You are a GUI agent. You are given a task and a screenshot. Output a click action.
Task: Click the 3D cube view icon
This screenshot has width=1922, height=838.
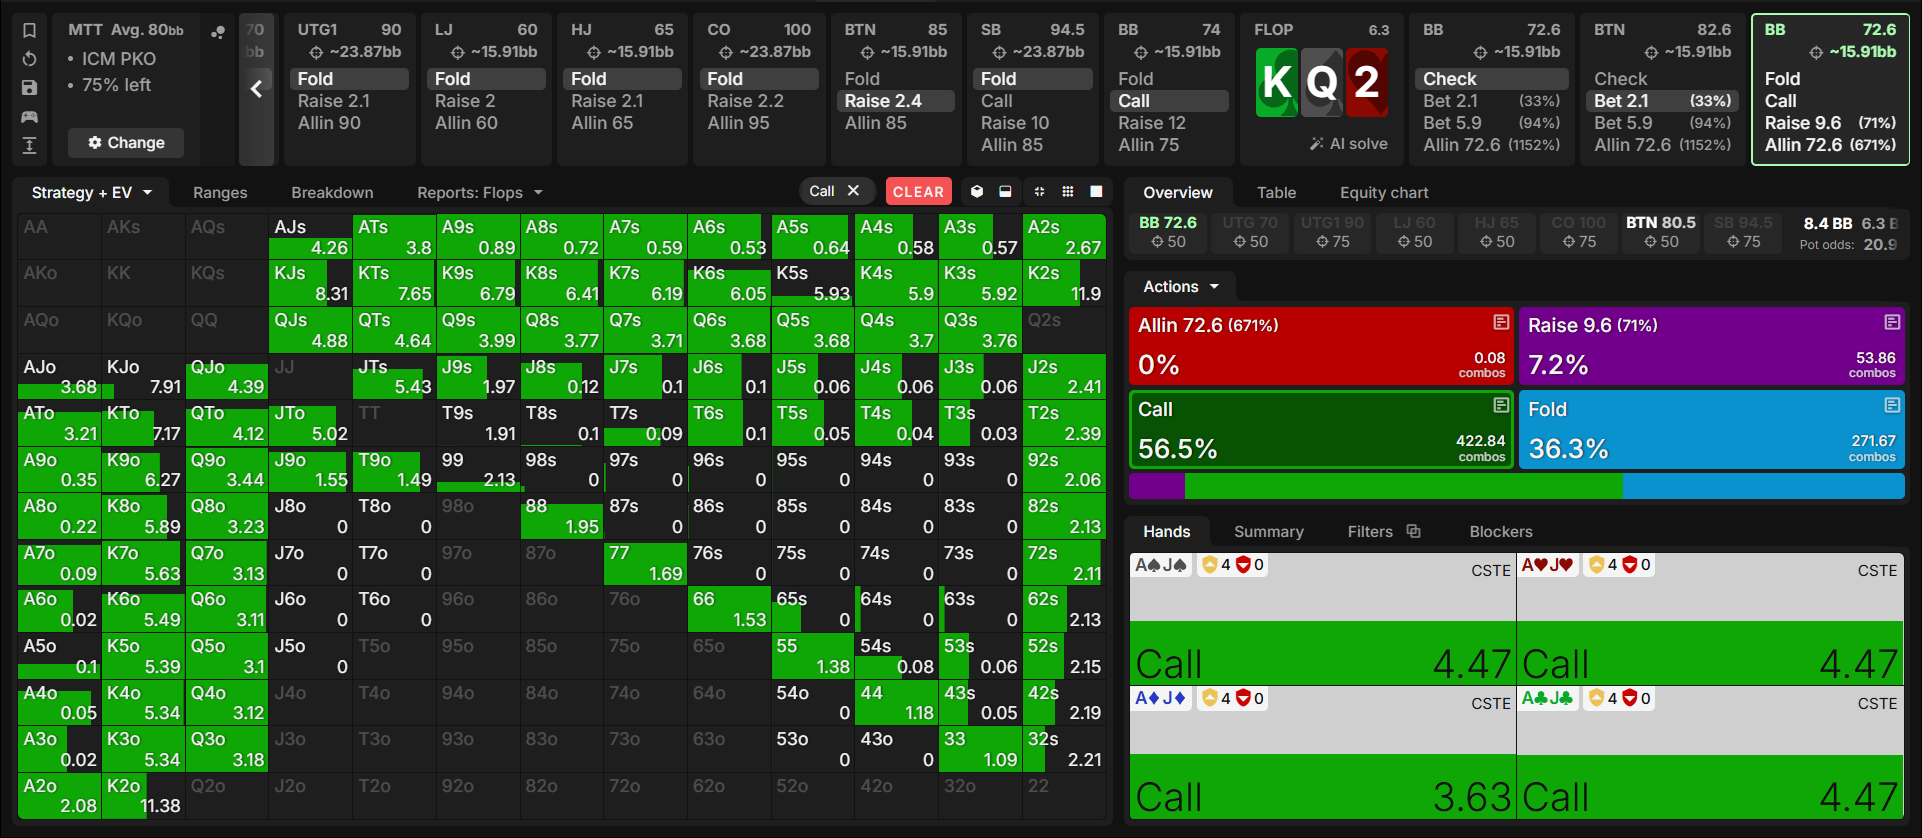977,191
